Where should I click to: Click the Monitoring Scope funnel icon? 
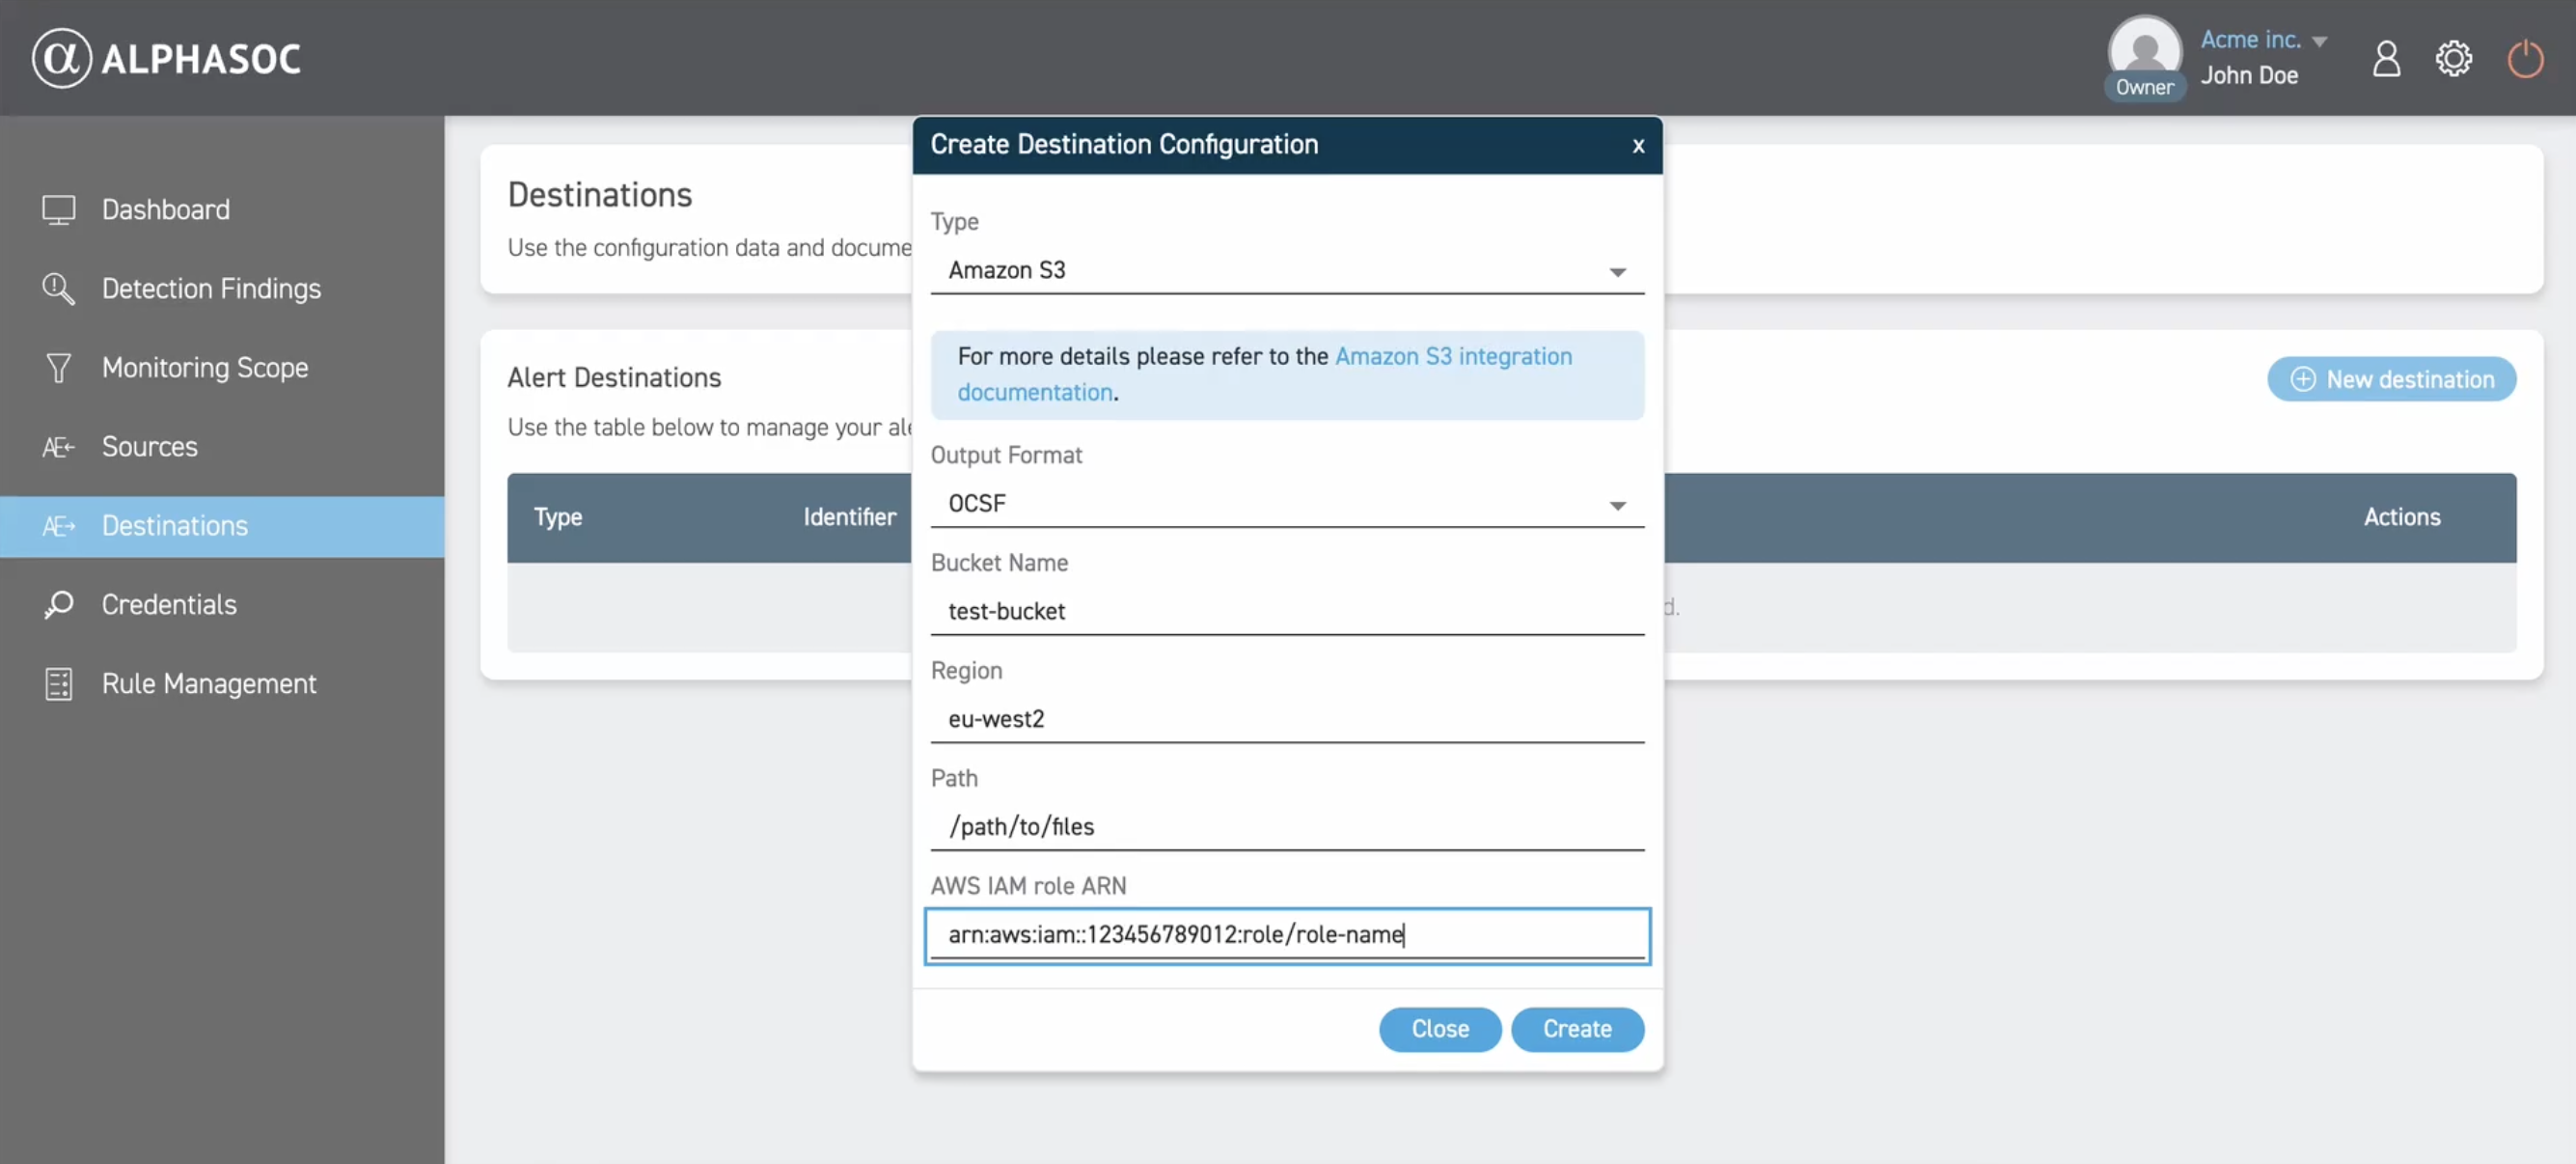pos(58,368)
